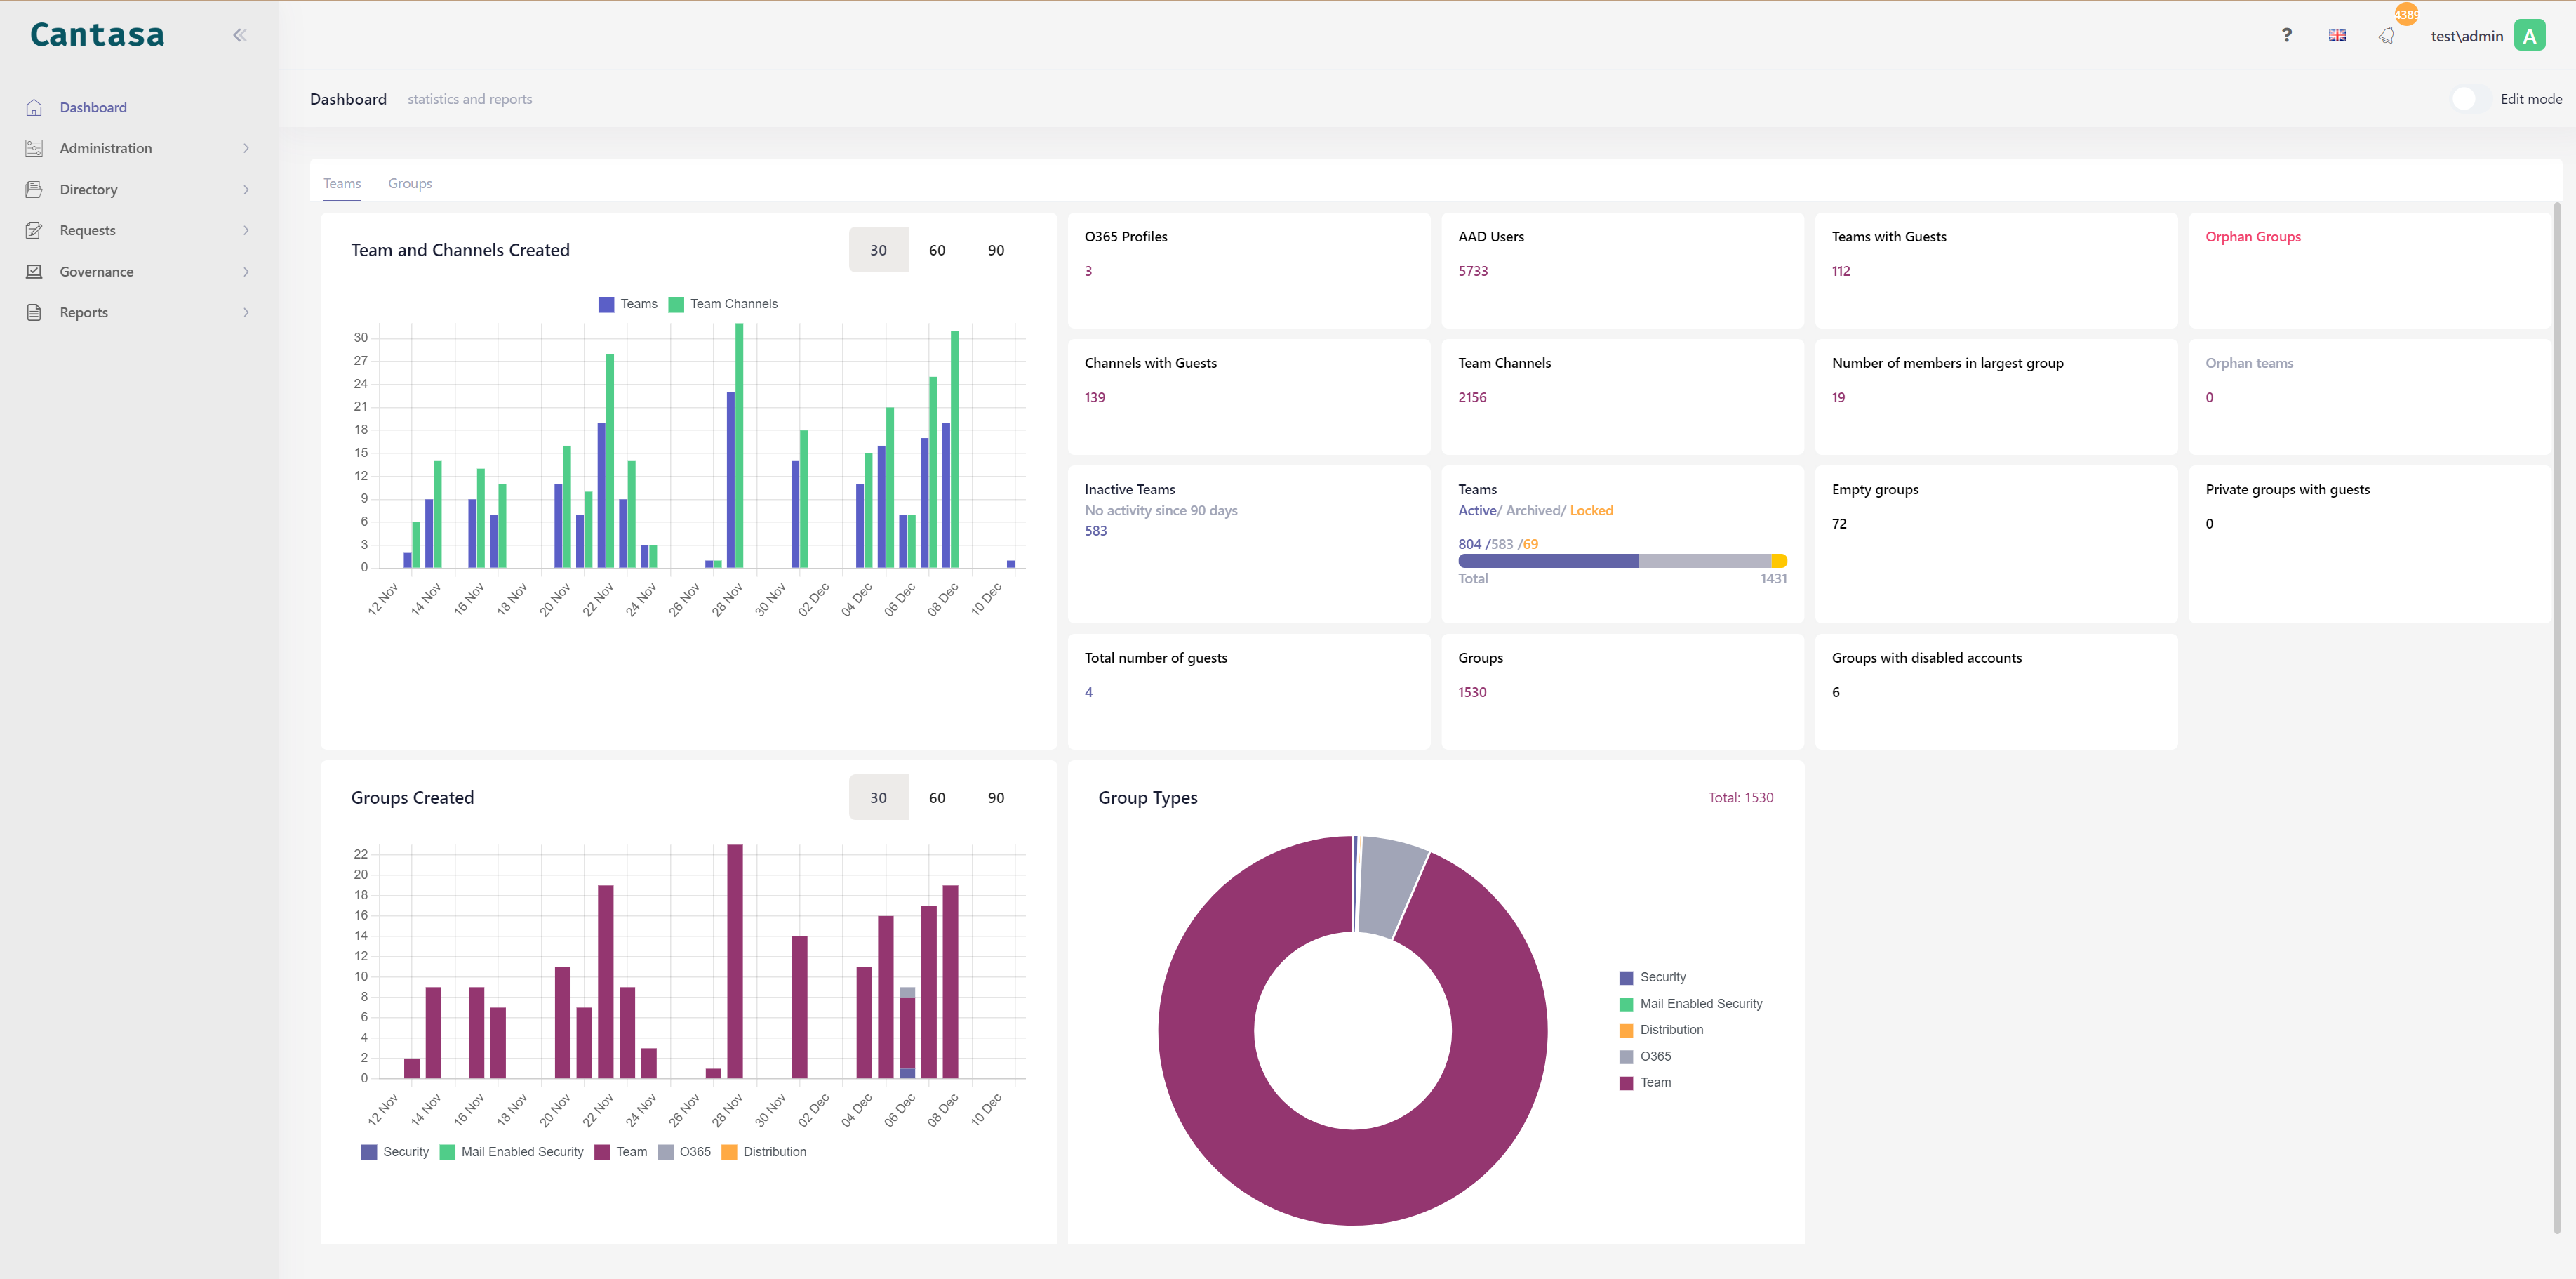Open help via question mark icon
This screenshot has width=2576, height=1279.
(2286, 35)
